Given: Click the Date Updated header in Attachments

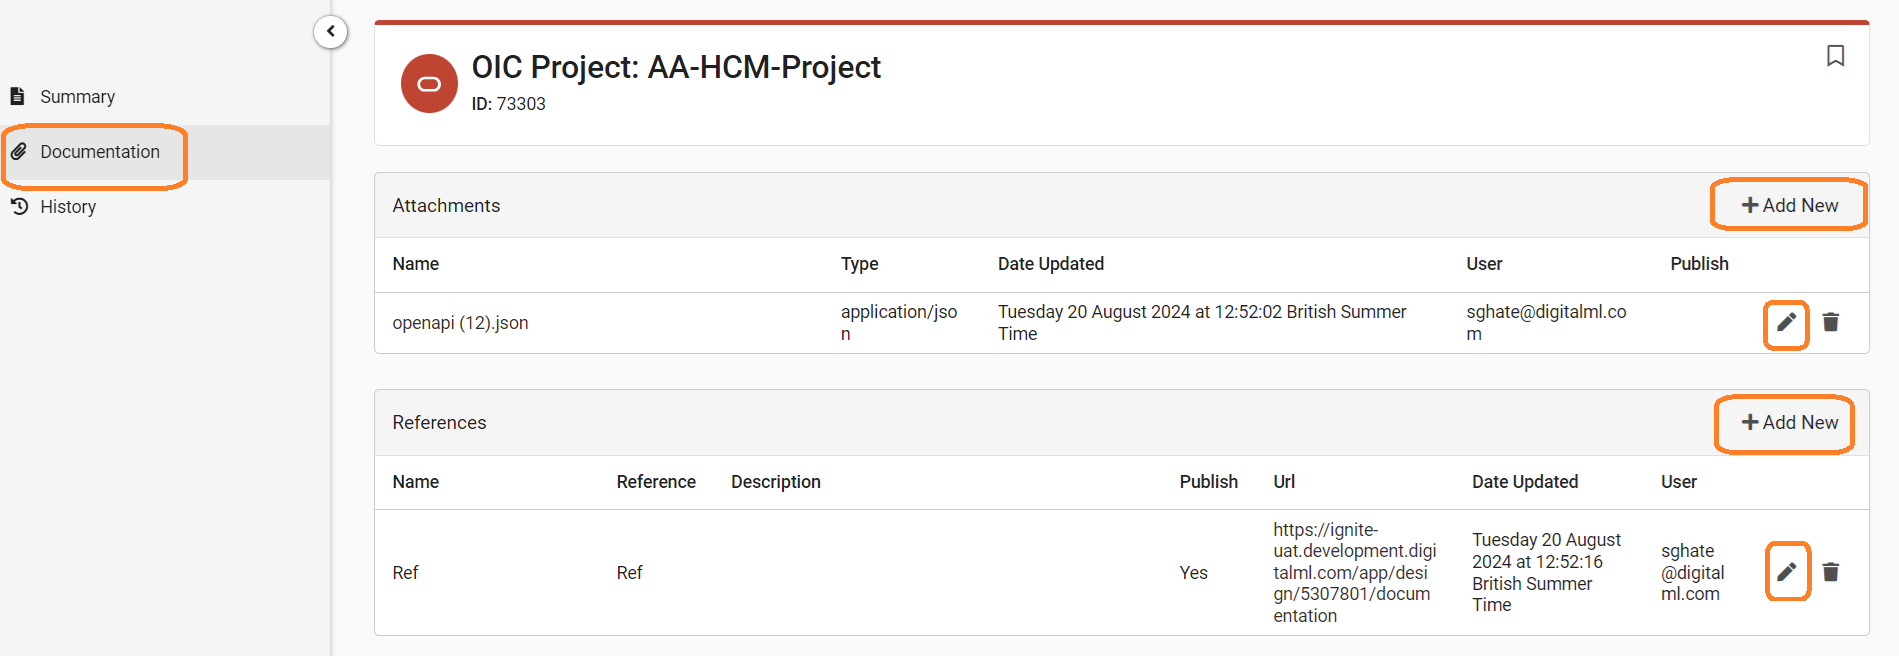Looking at the screenshot, I should tap(1050, 264).
